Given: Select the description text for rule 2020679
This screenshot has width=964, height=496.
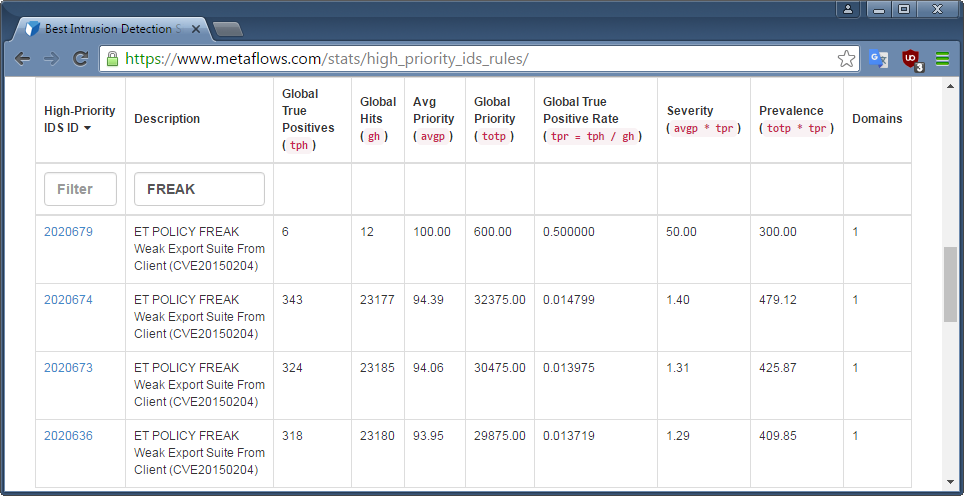Looking at the screenshot, I should click(199, 249).
